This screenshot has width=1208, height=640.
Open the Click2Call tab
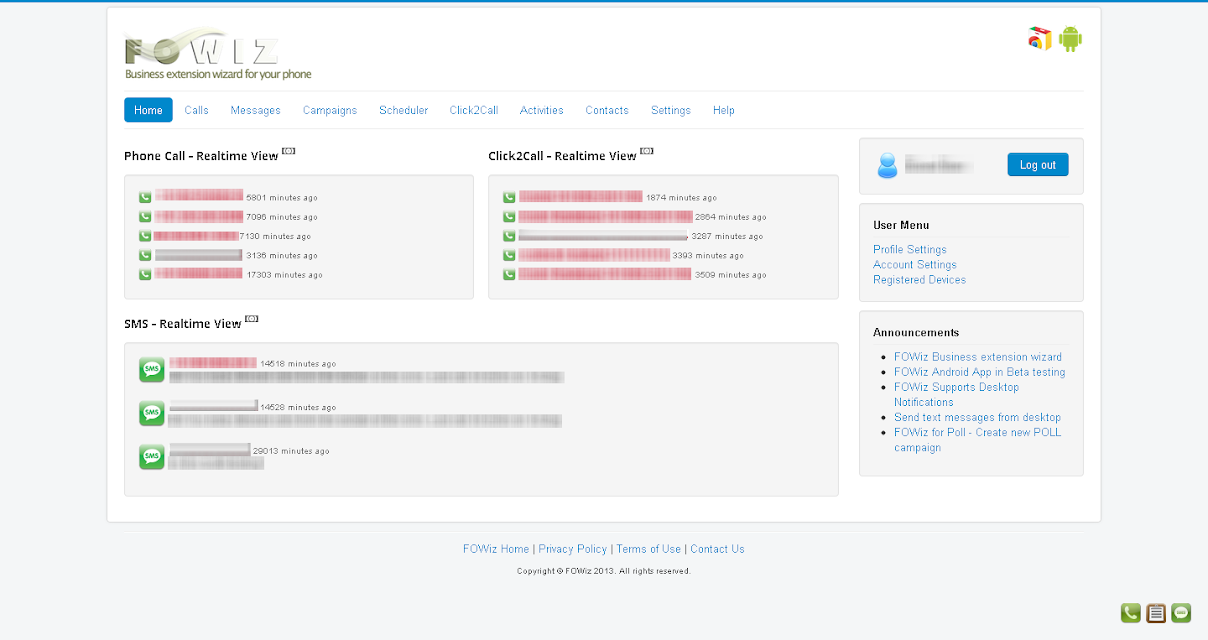[x=474, y=110]
